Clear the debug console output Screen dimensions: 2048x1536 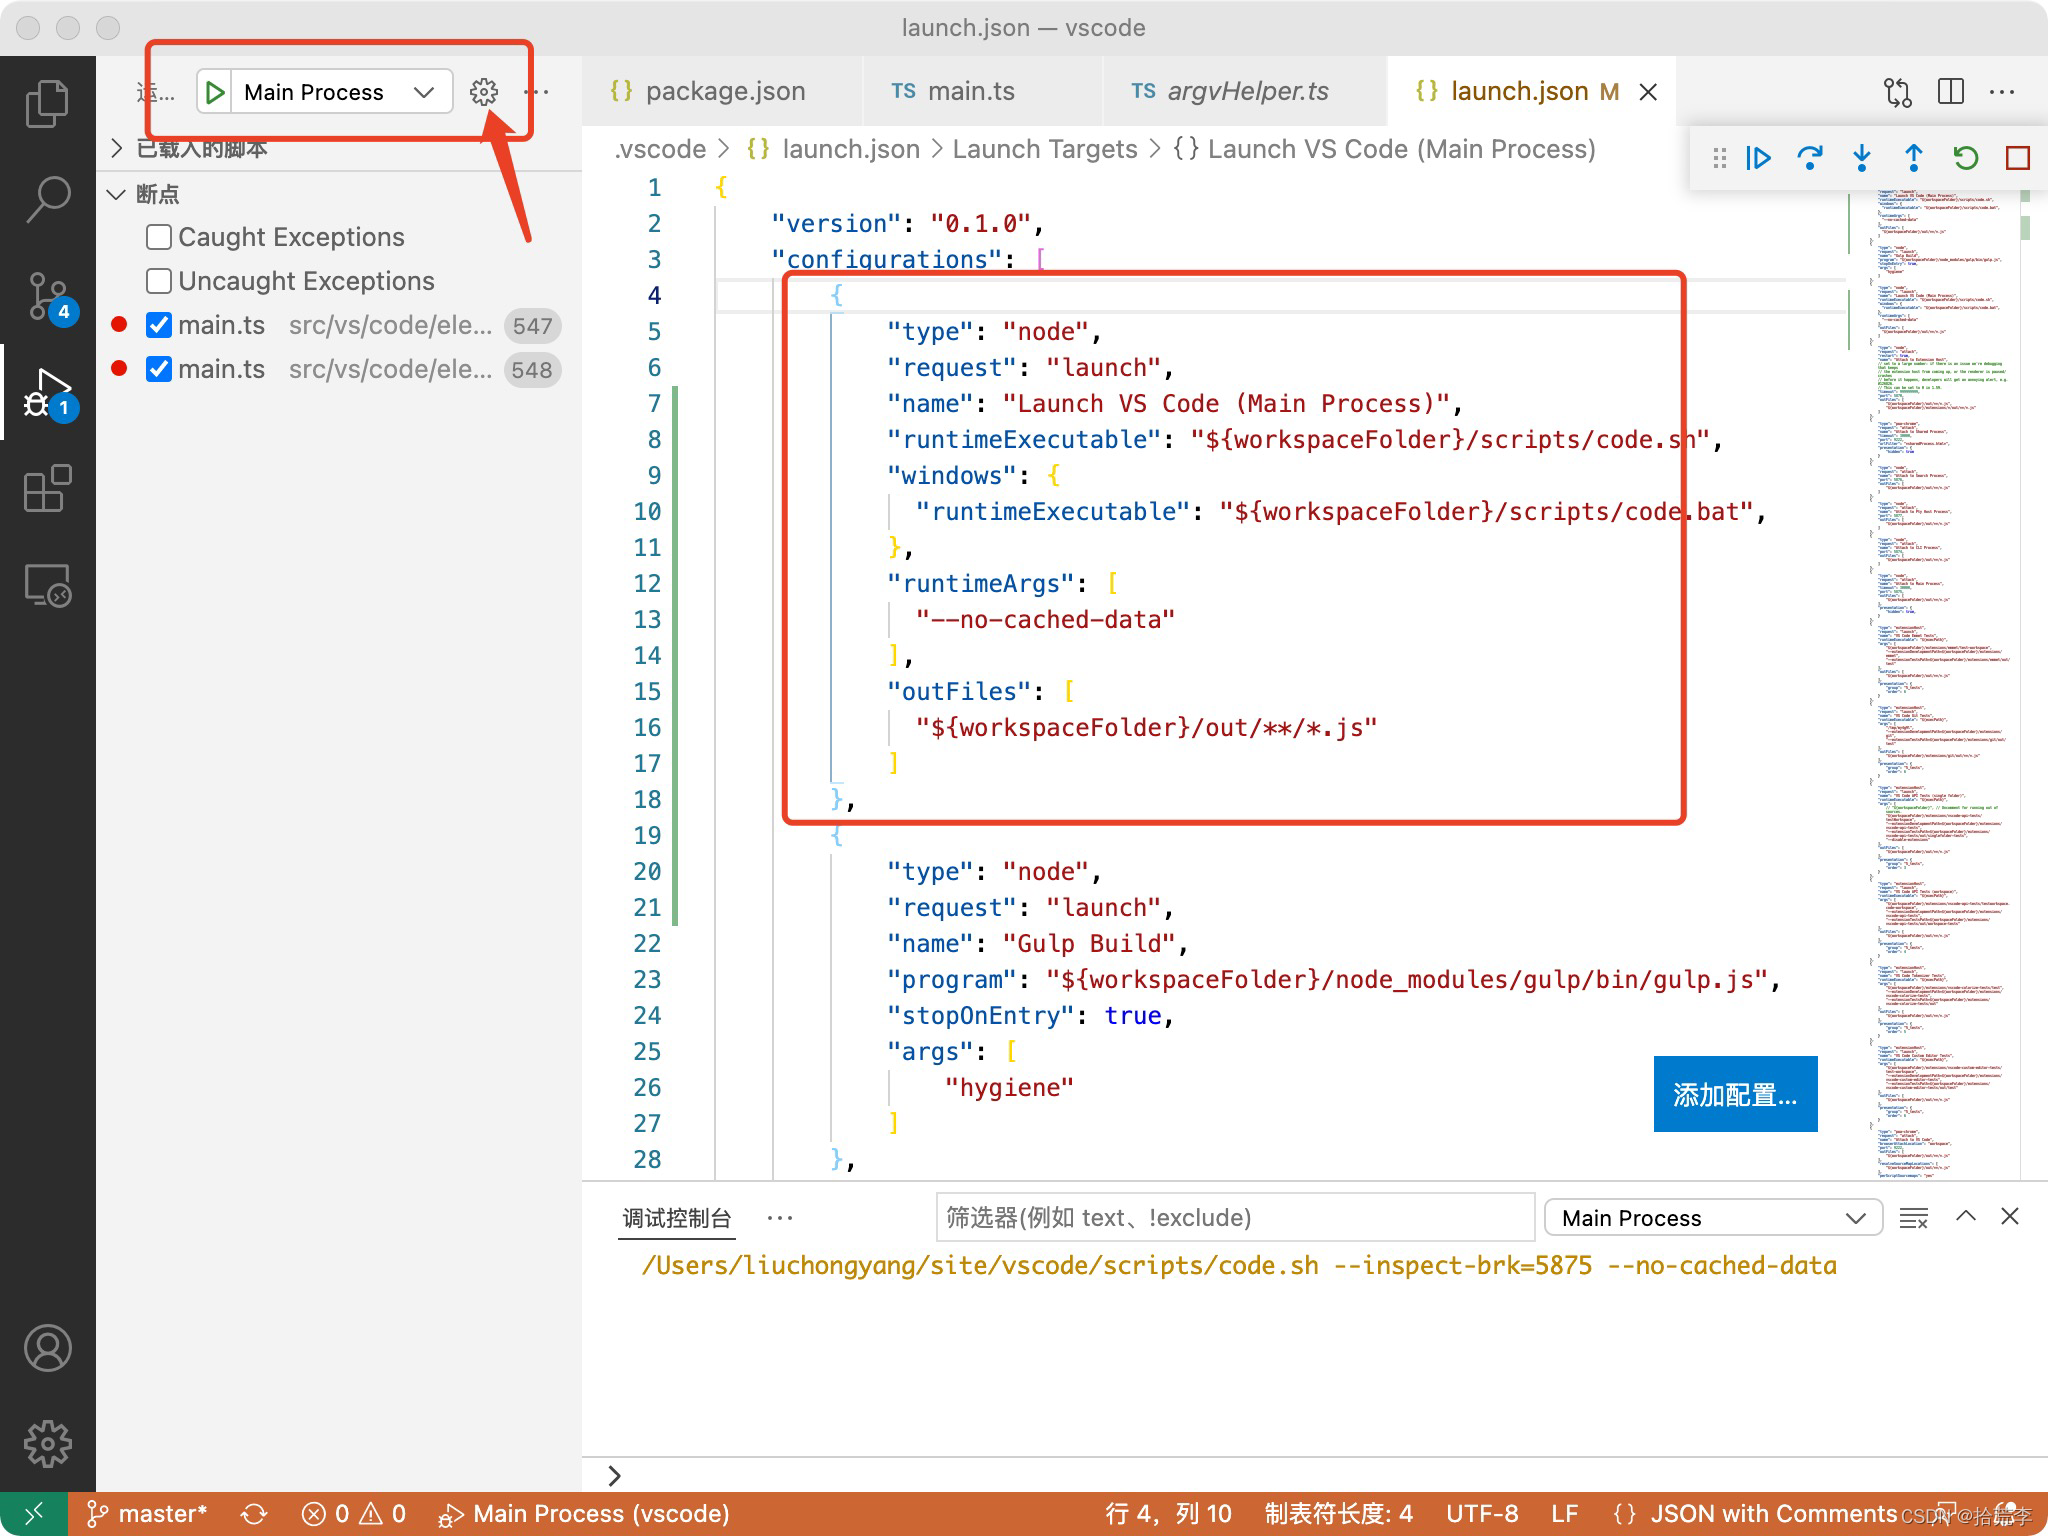pos(1913,1218)
